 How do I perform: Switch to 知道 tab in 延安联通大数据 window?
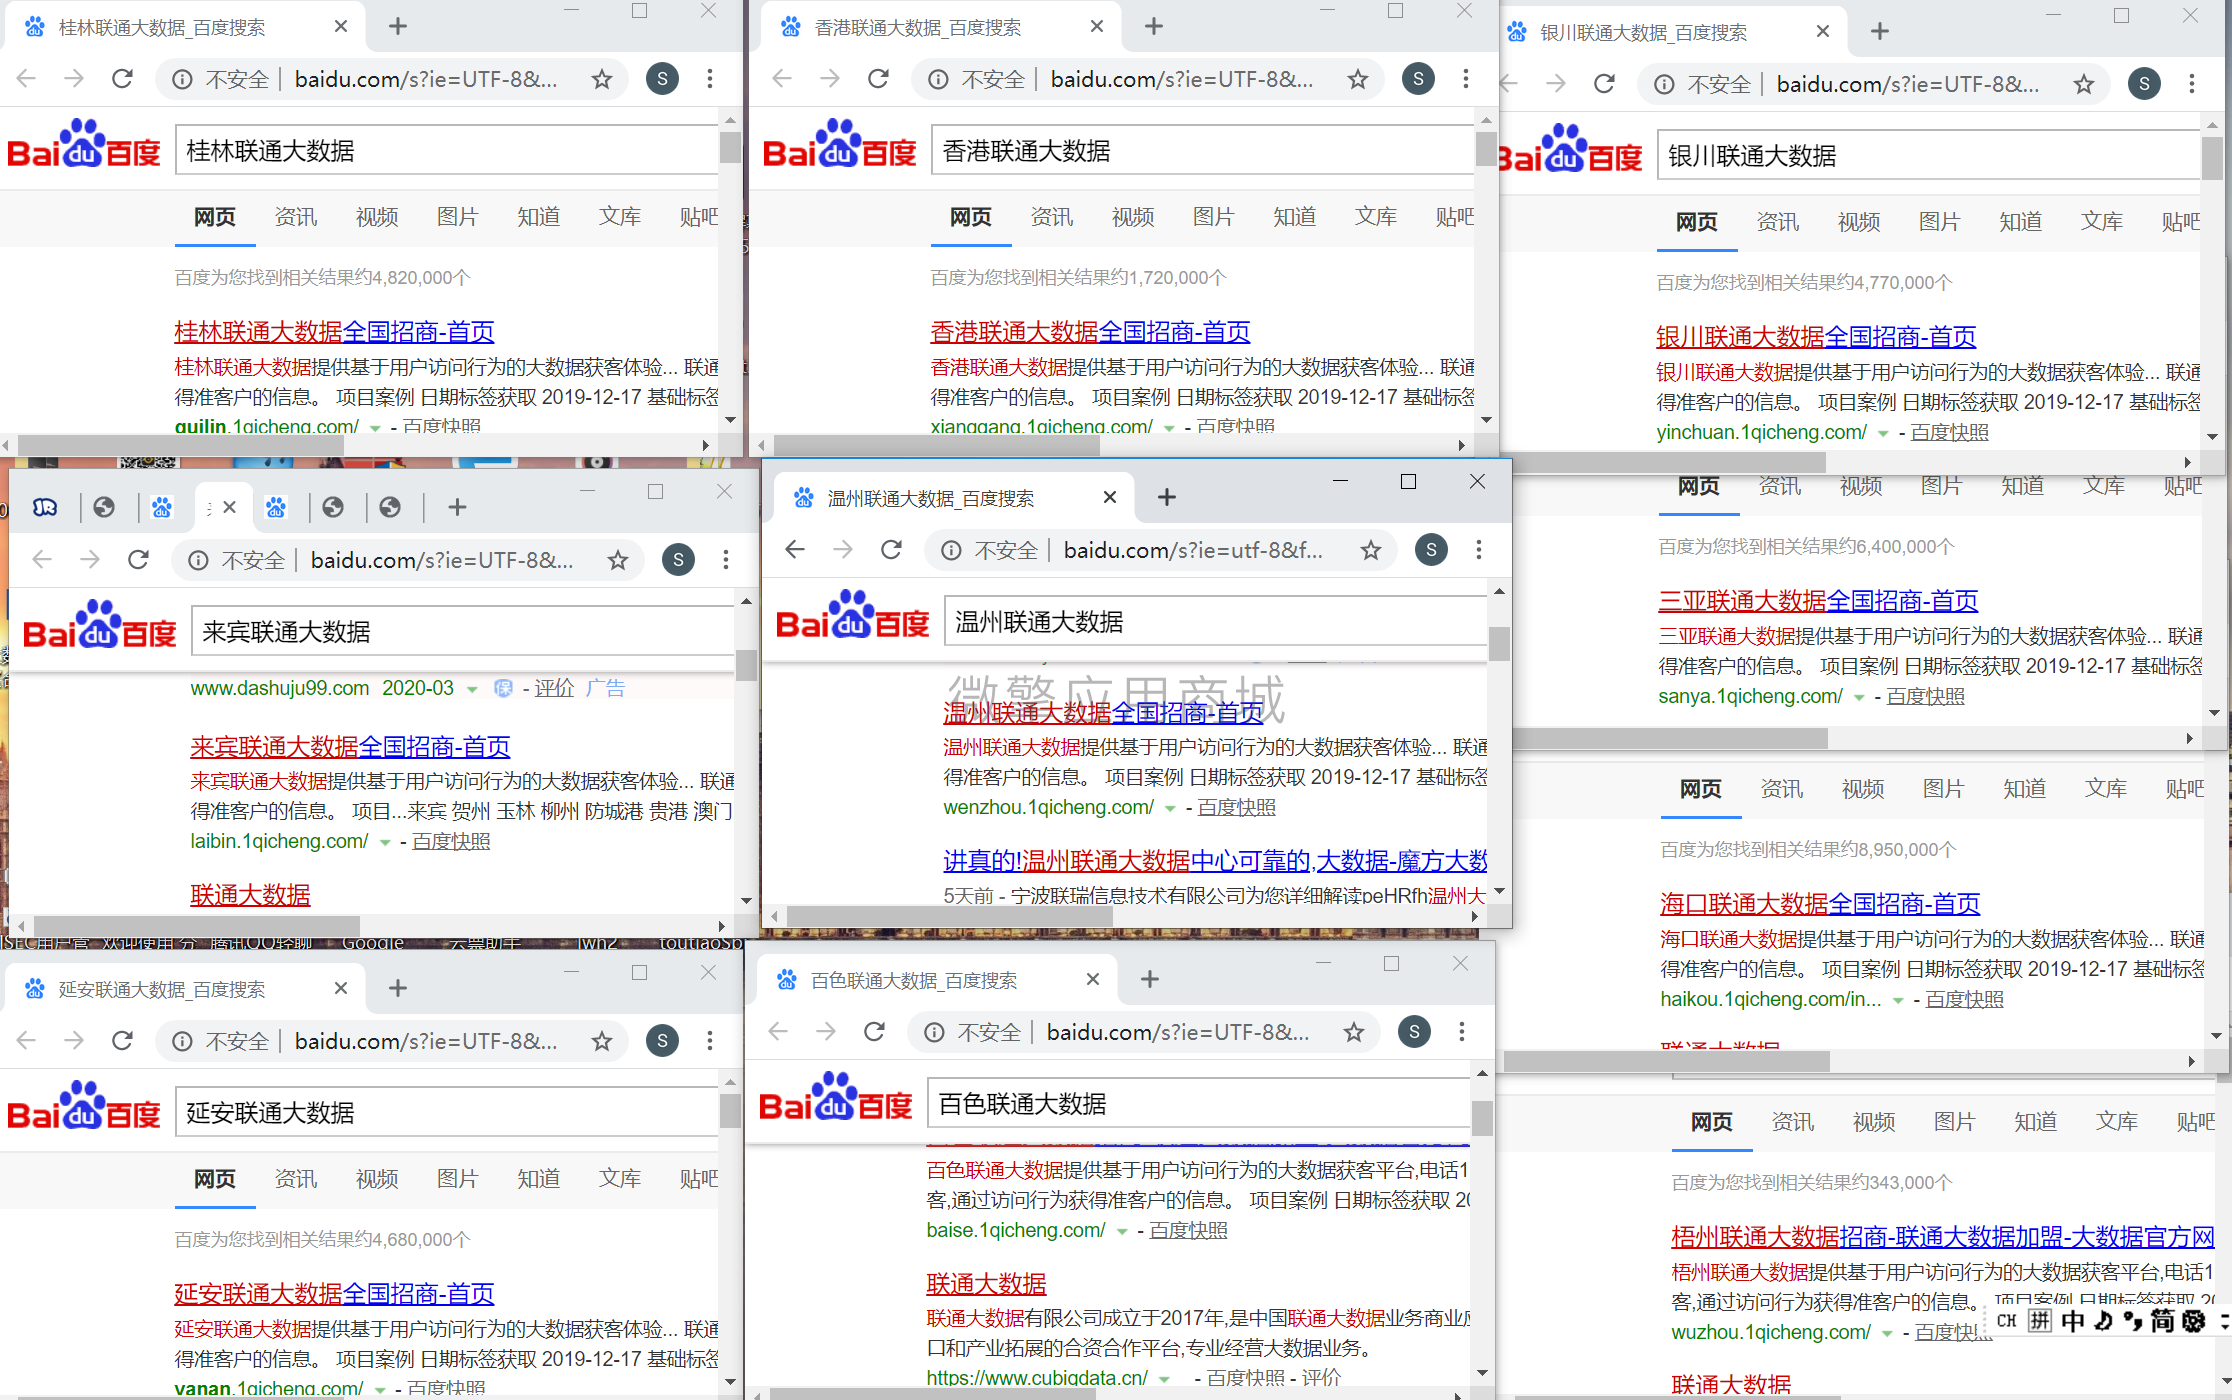[539, 1179]
